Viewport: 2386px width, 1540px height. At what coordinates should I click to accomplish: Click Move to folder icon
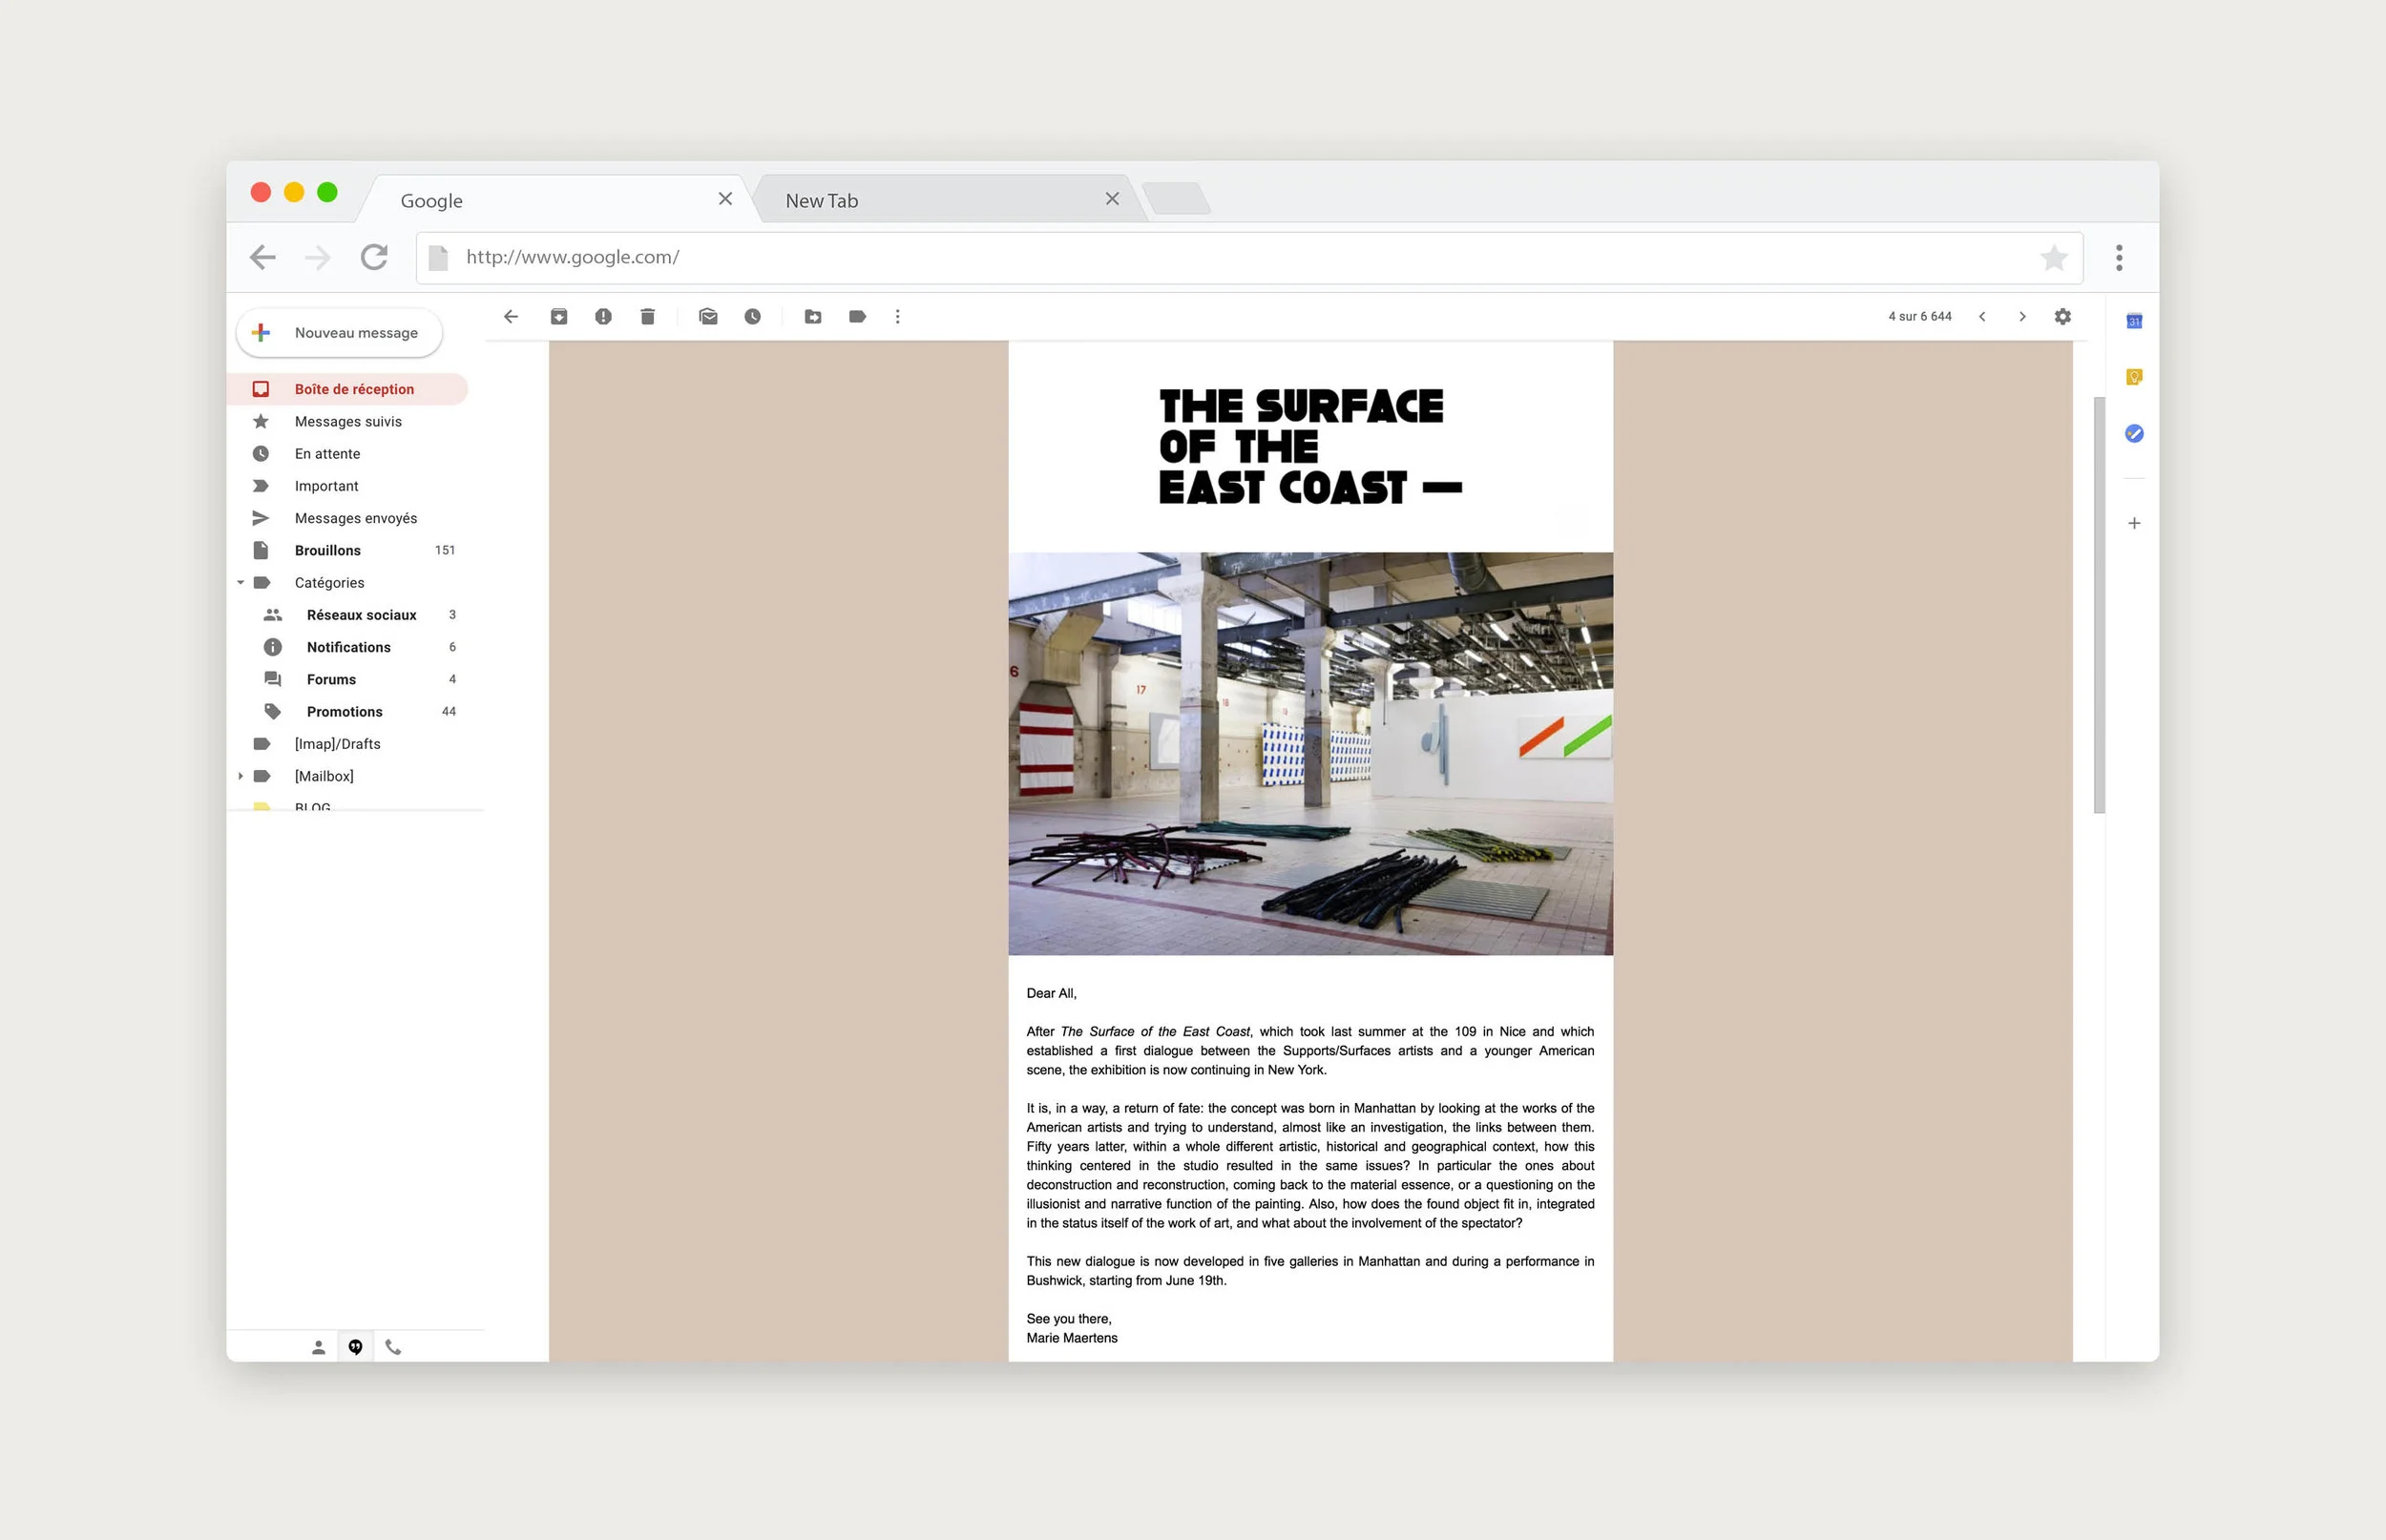(x=813, y=317)
